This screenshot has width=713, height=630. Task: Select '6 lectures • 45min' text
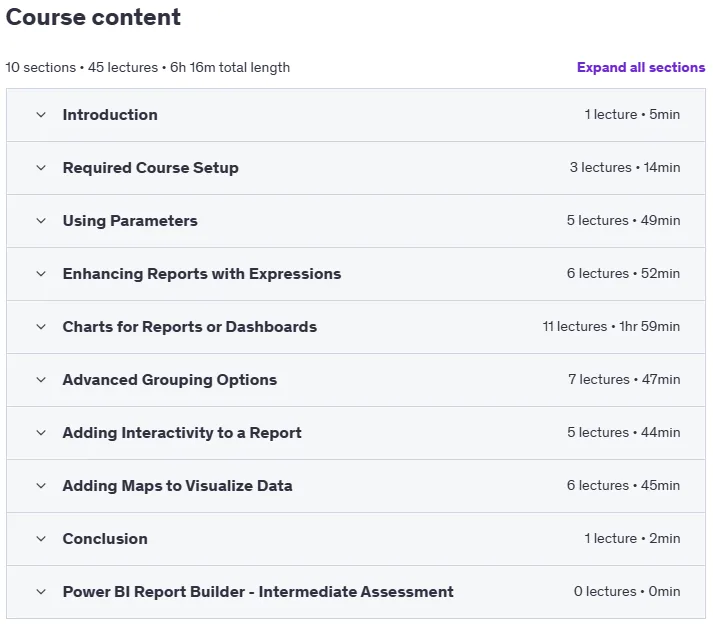[x=623, y=485]
